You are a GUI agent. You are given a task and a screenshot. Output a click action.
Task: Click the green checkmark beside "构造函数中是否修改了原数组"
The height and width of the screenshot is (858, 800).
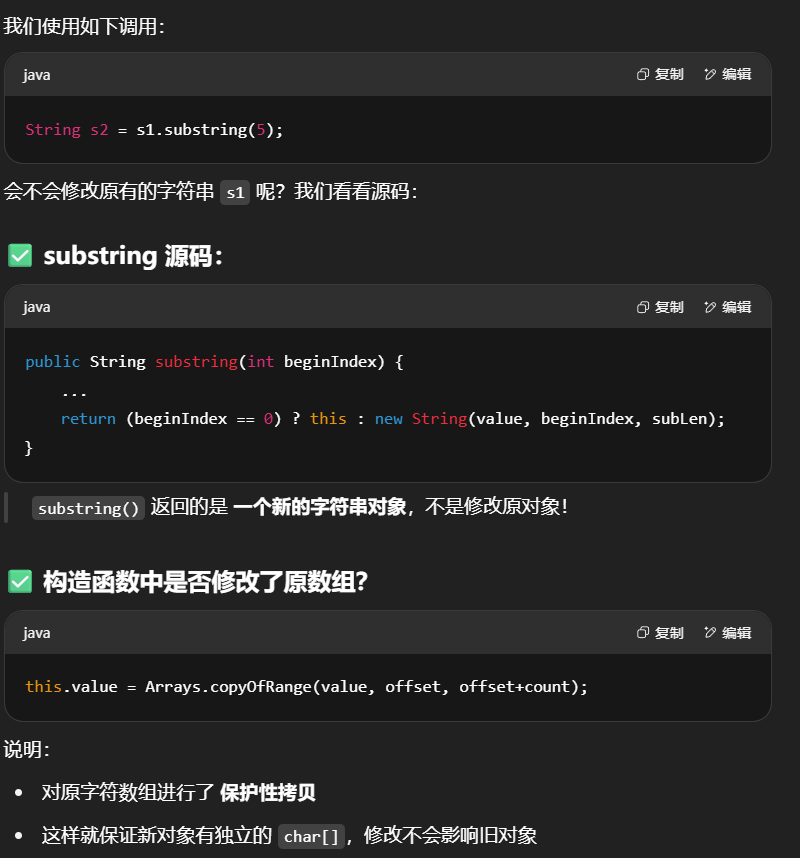tap(20, 581)
